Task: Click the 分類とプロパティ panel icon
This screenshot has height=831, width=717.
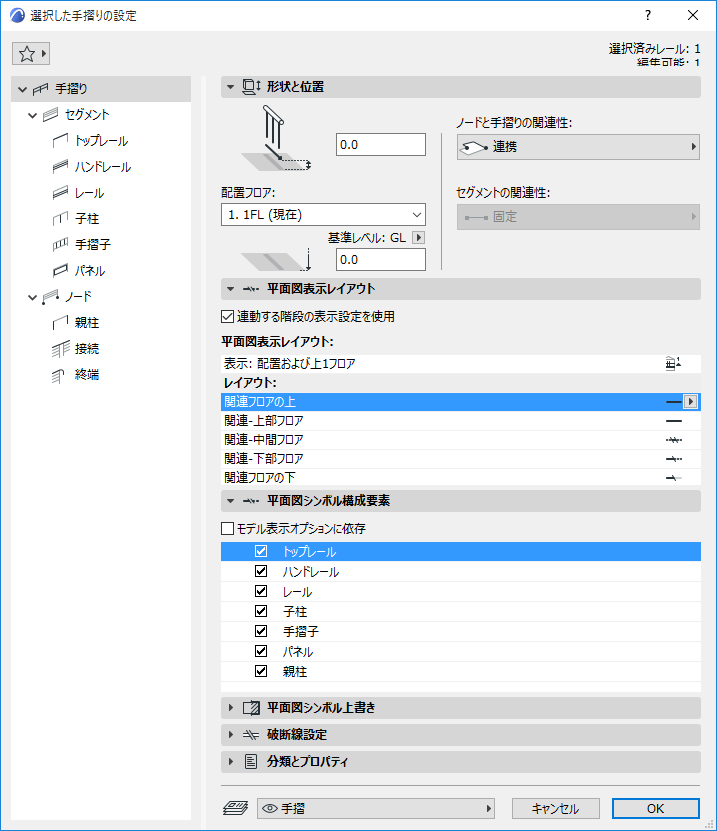Action: click(251, 762)
